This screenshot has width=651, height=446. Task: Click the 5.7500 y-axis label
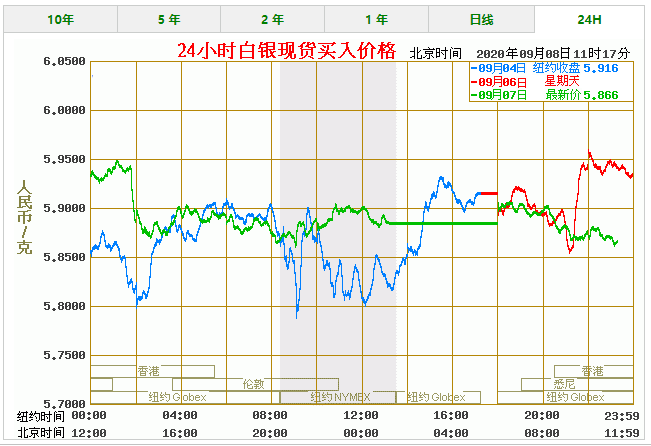click(64, 355)
